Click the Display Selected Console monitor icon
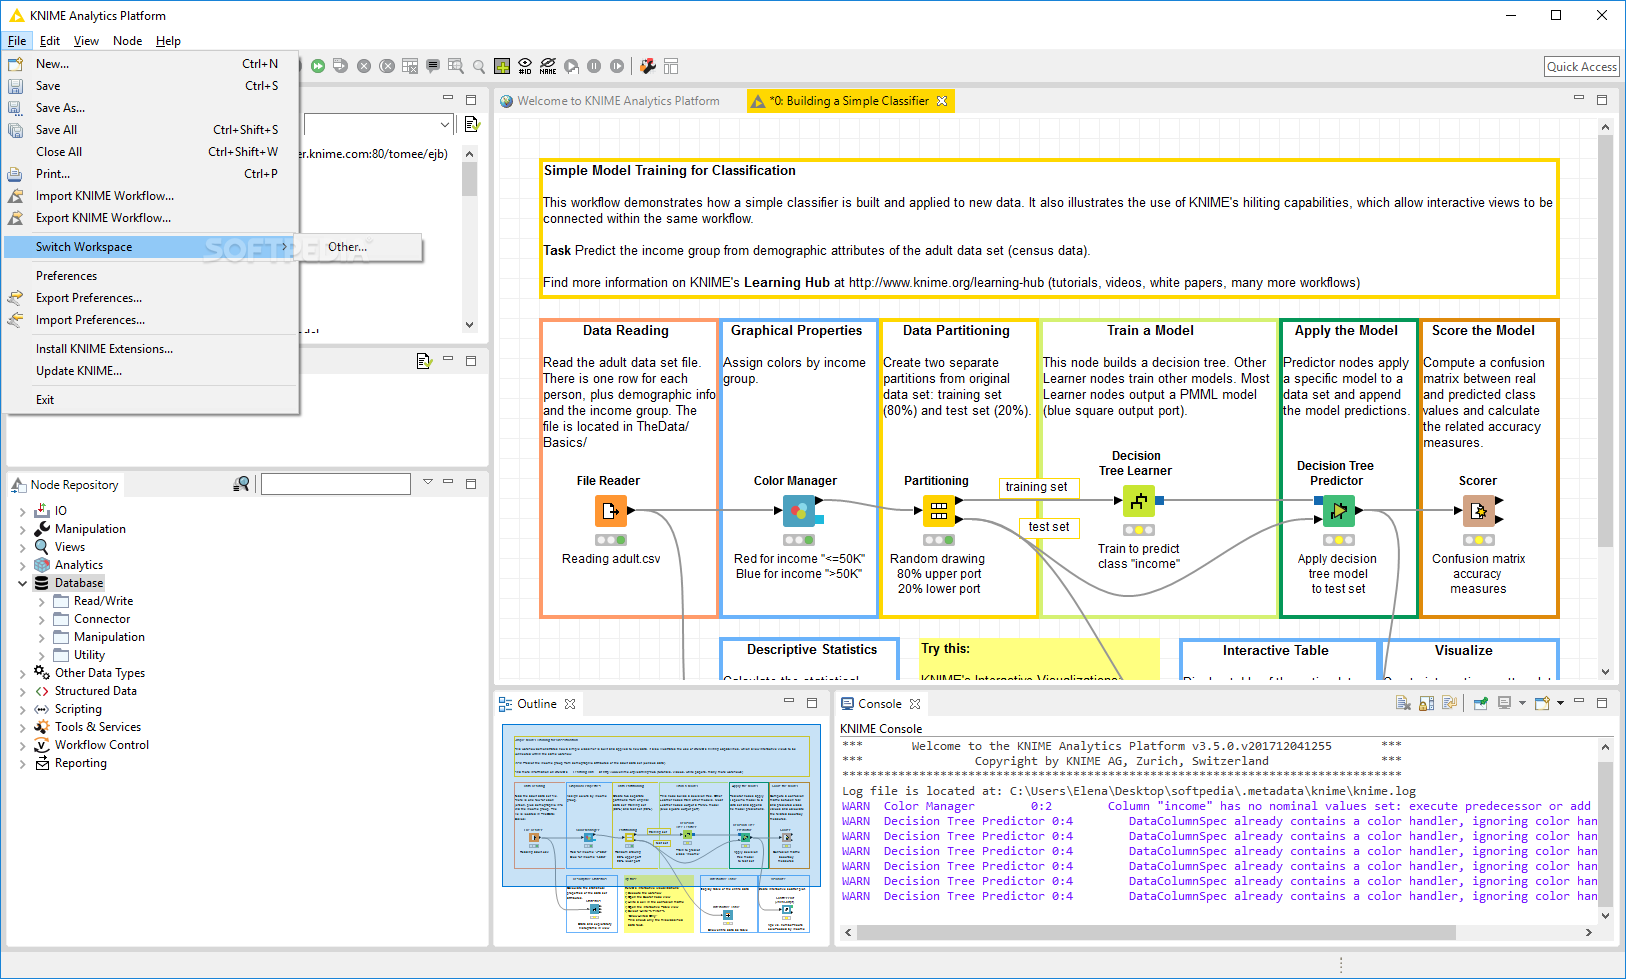The height and width of the screenshot is (979, 1626). [1504, 703]
